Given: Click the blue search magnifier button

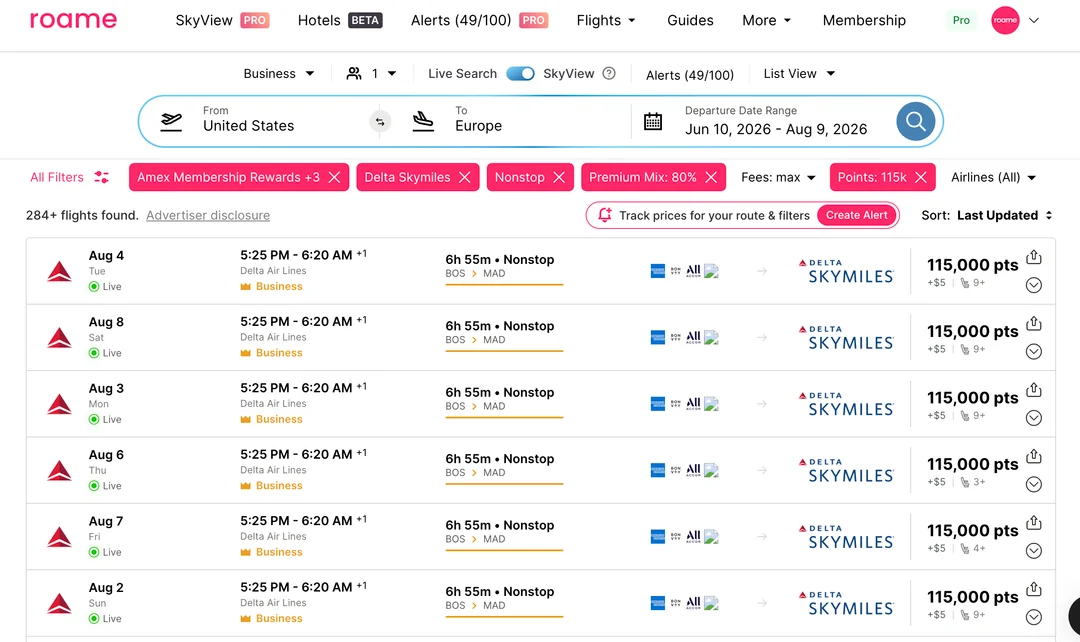Looking at the screenshot, I should tap(915, 121).
